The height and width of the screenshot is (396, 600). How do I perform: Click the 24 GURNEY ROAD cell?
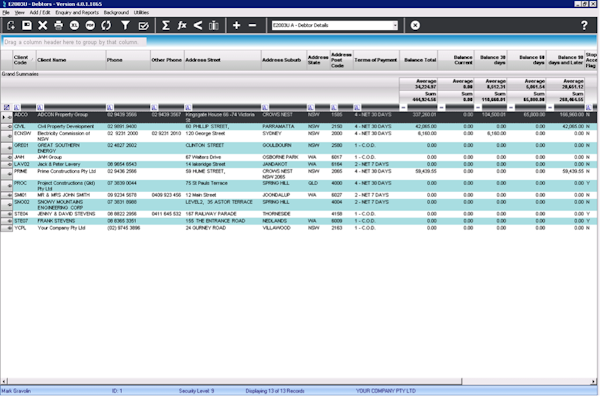(223, 228)
